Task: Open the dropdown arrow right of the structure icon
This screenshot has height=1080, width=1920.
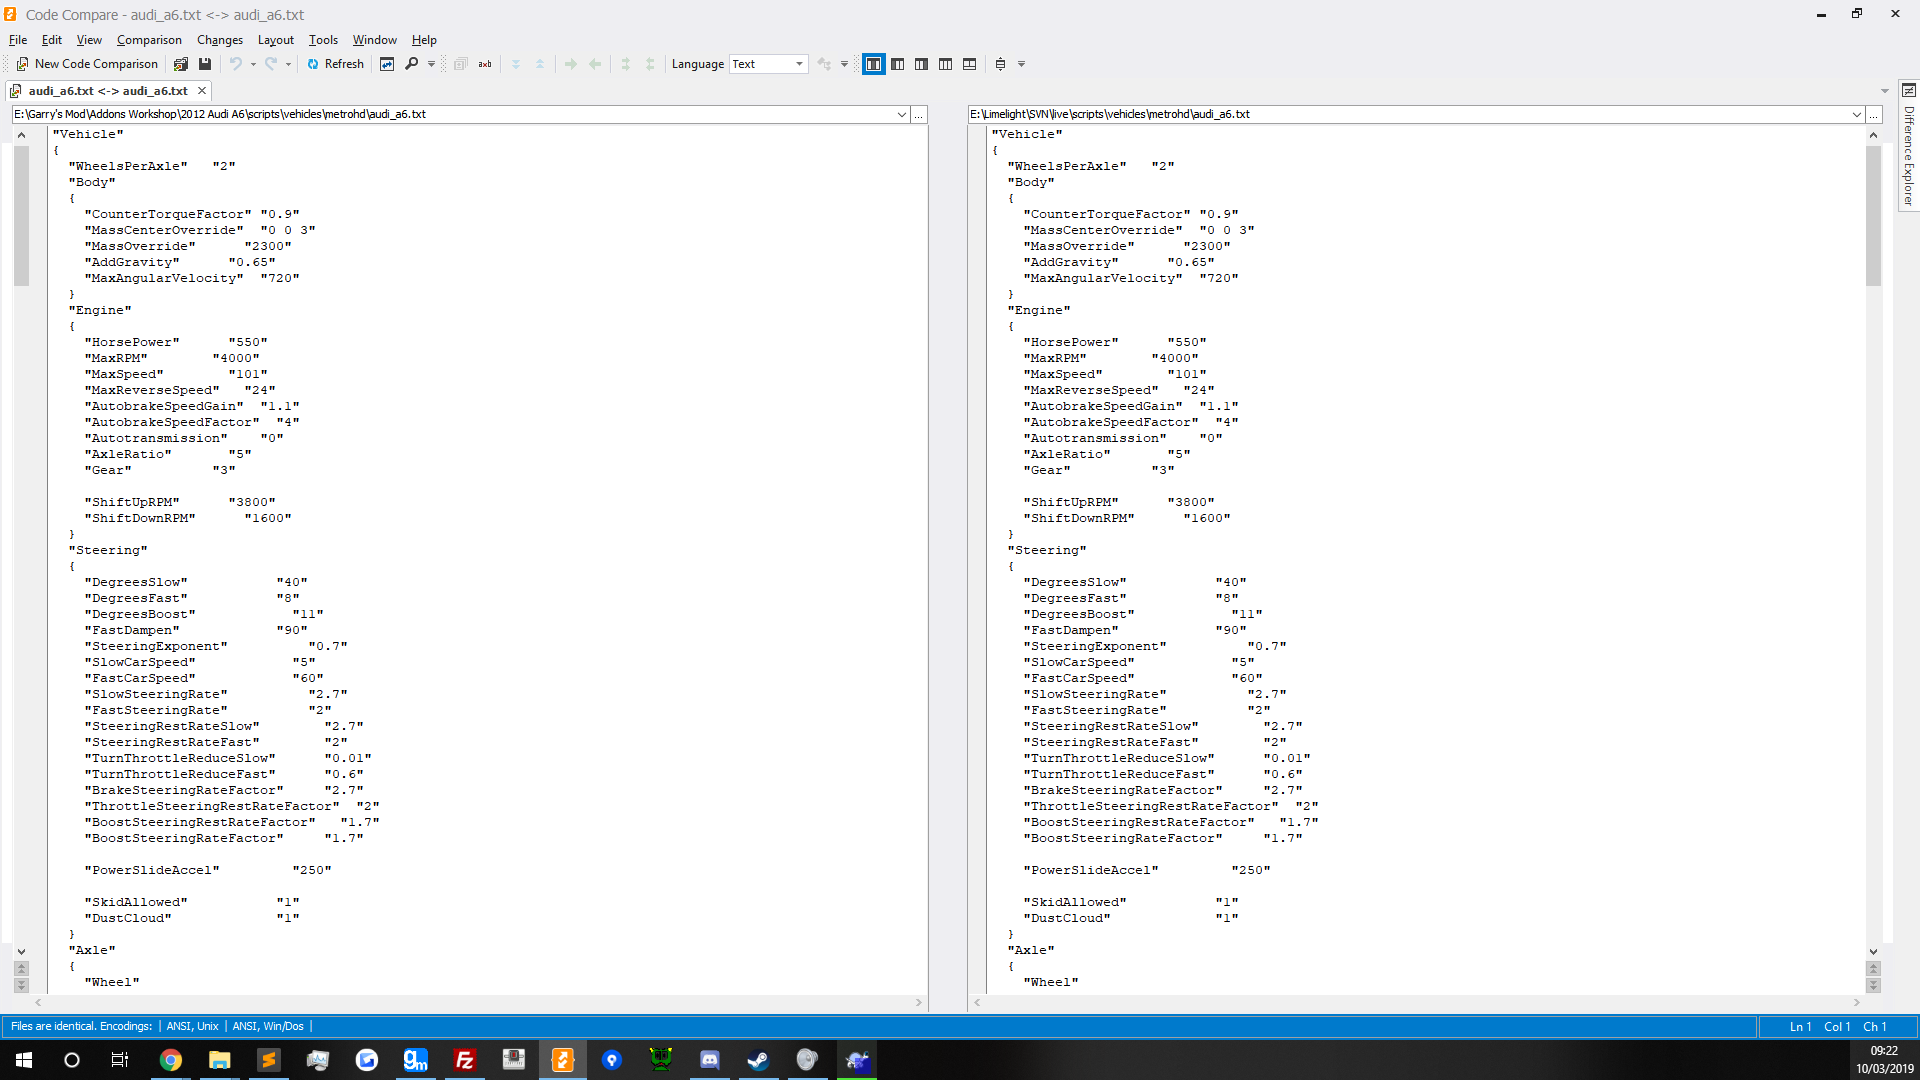Action: [844, 64]
